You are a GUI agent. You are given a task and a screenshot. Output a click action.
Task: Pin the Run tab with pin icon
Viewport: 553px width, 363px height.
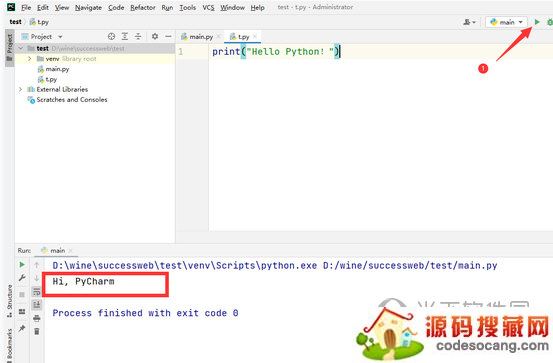[22, 328]
